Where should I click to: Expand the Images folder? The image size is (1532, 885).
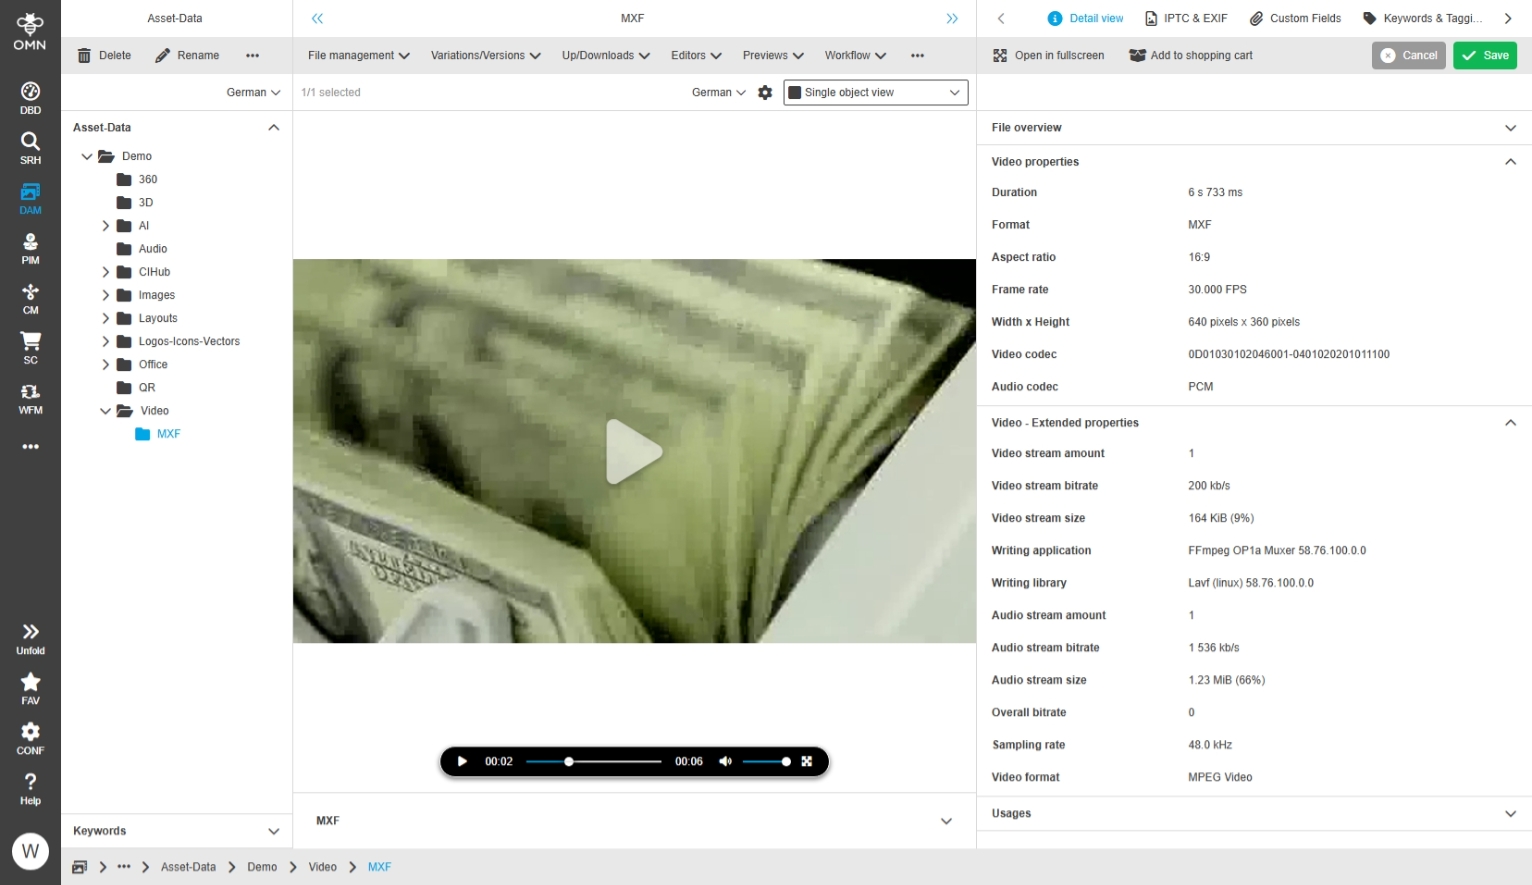click(105, 295)
